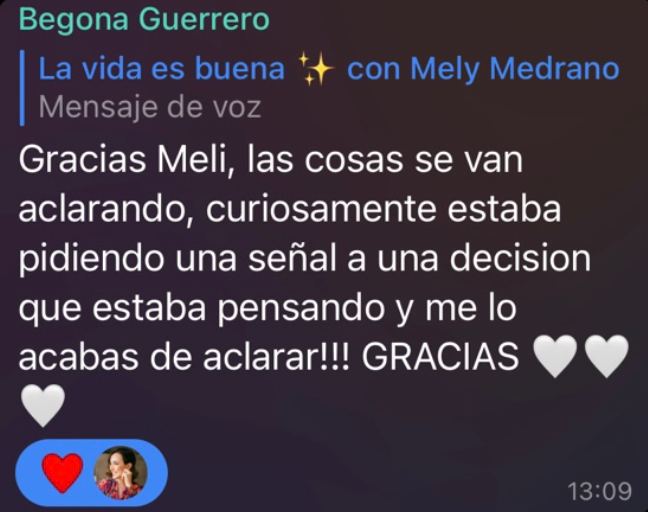
Task: Click the lone white heart on last line
Action: 43,405
